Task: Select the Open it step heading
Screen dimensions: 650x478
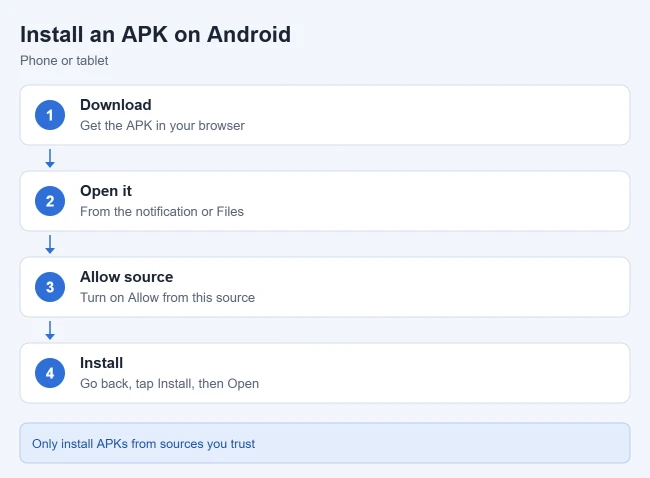Action: (x=106, y=191)
